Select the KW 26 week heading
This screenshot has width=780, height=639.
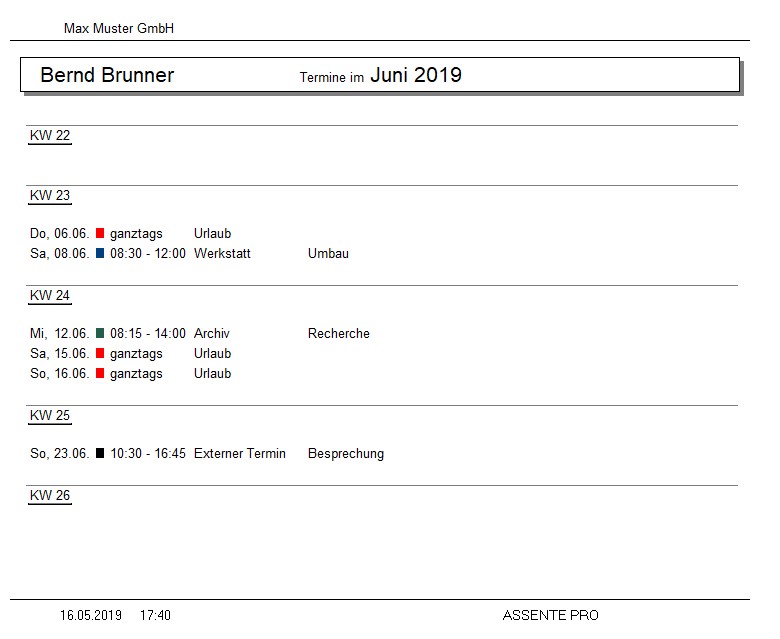pos(50,495)
